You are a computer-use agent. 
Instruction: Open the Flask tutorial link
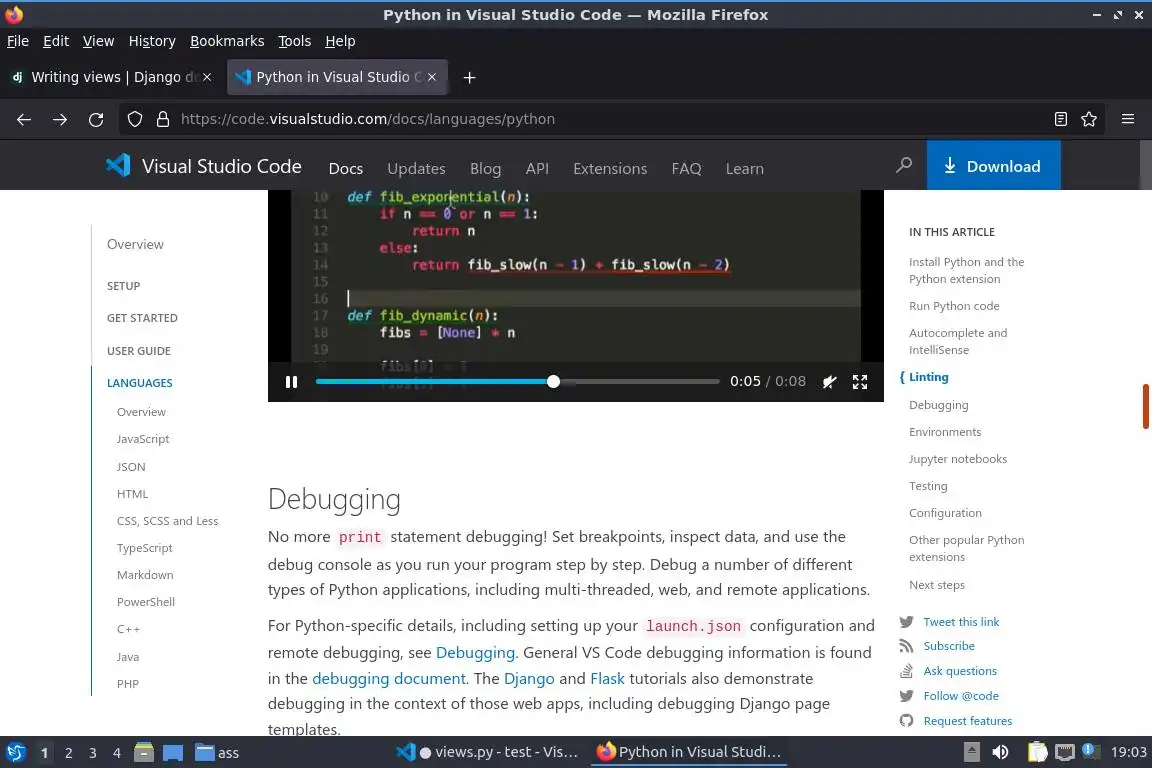click(608, 678)
